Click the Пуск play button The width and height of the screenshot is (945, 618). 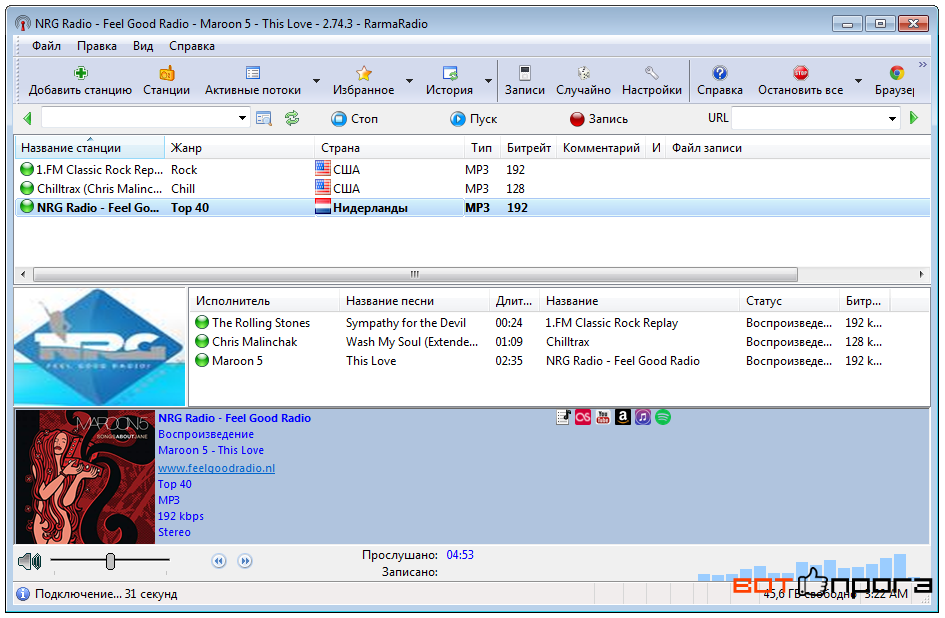point(474,119)
